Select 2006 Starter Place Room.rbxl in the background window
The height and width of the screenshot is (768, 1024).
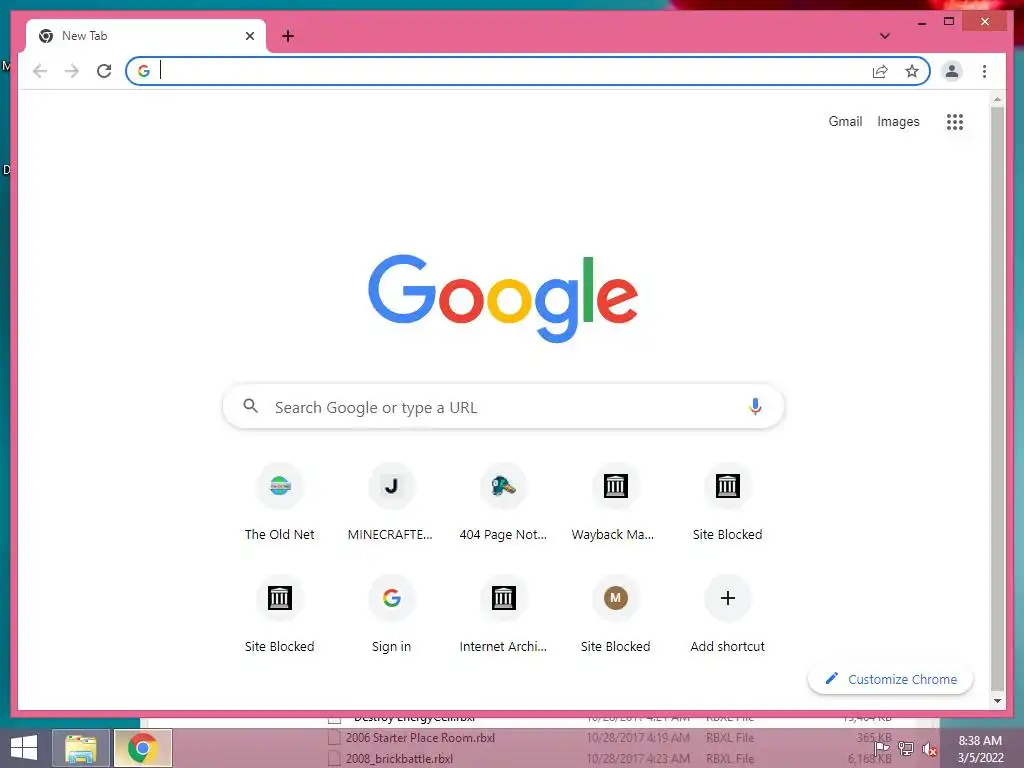coord(420,738)
